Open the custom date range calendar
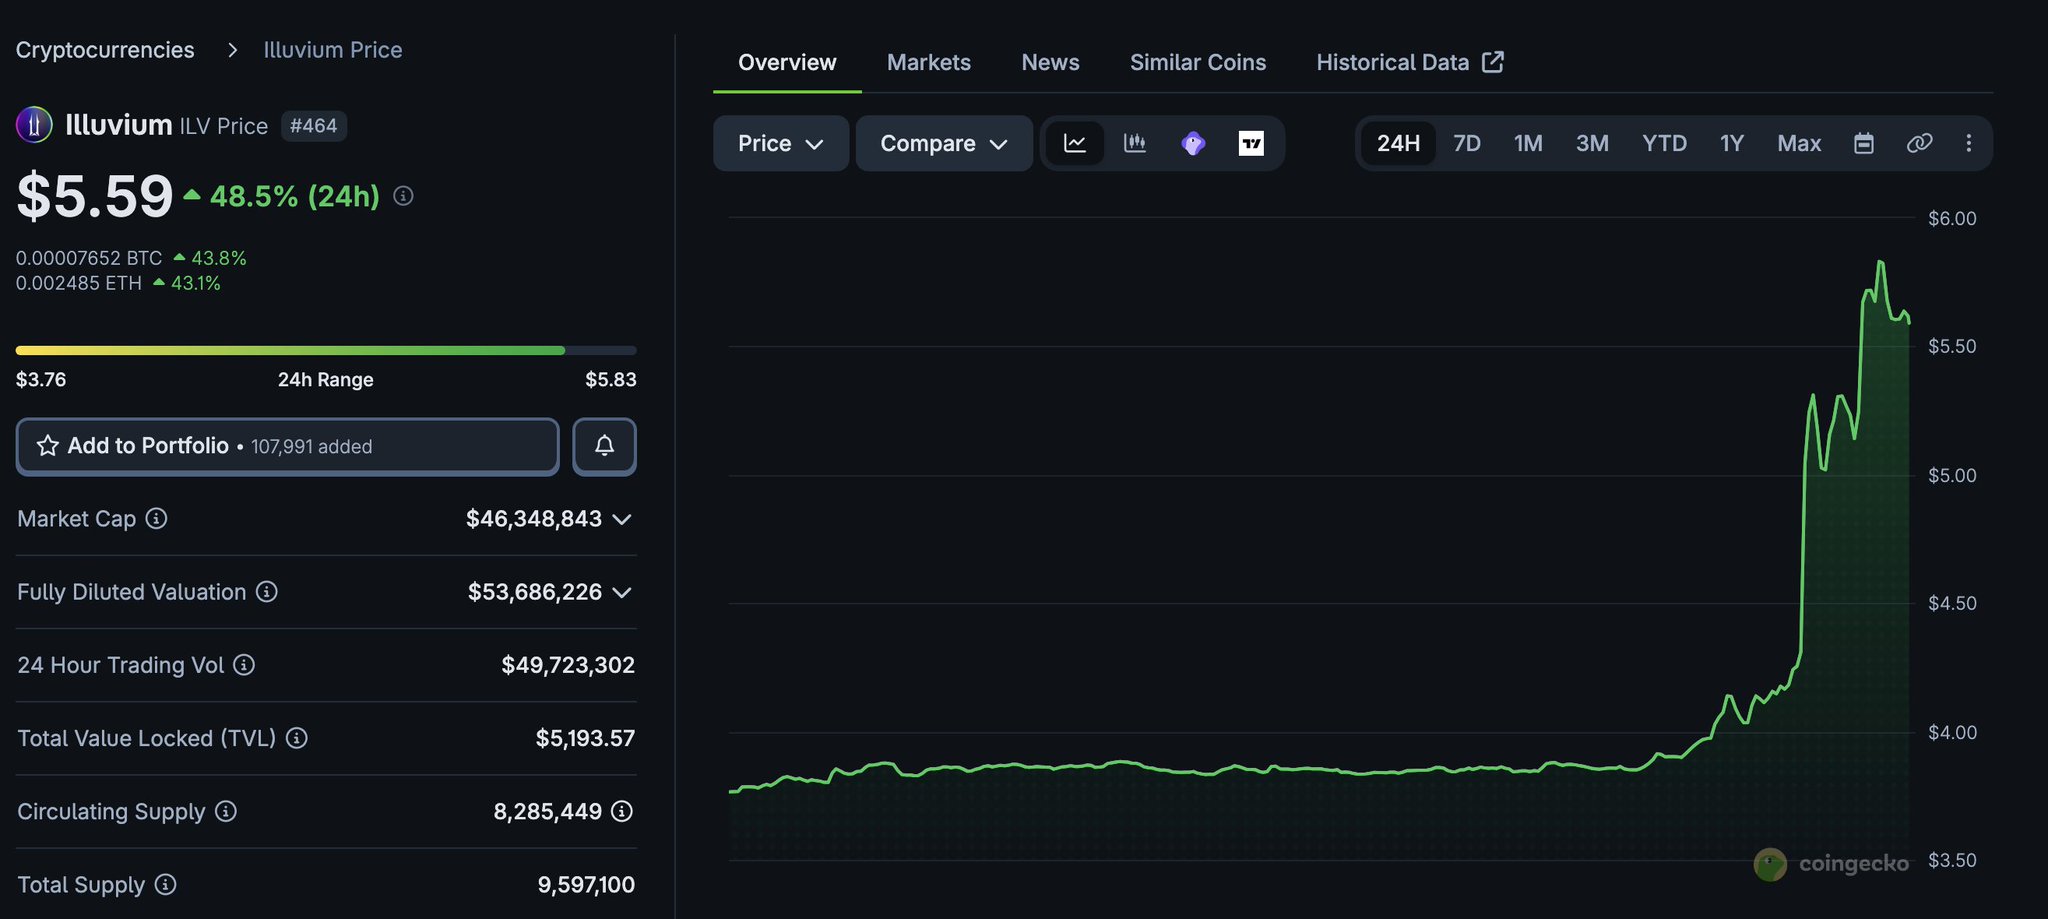The width and height of the screenshot is (2048, 919). click(x=1863, y=143)
